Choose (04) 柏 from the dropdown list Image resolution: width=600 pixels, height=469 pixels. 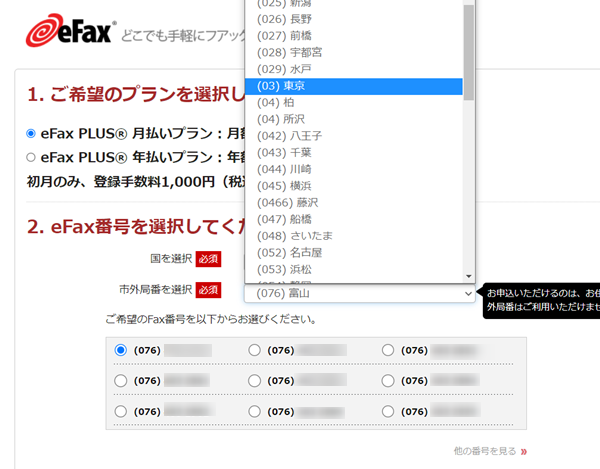[354, 103]
